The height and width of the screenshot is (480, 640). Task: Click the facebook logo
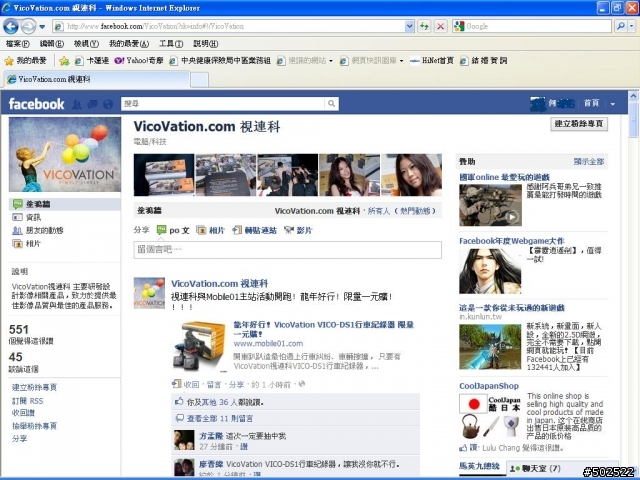[36, 104]
